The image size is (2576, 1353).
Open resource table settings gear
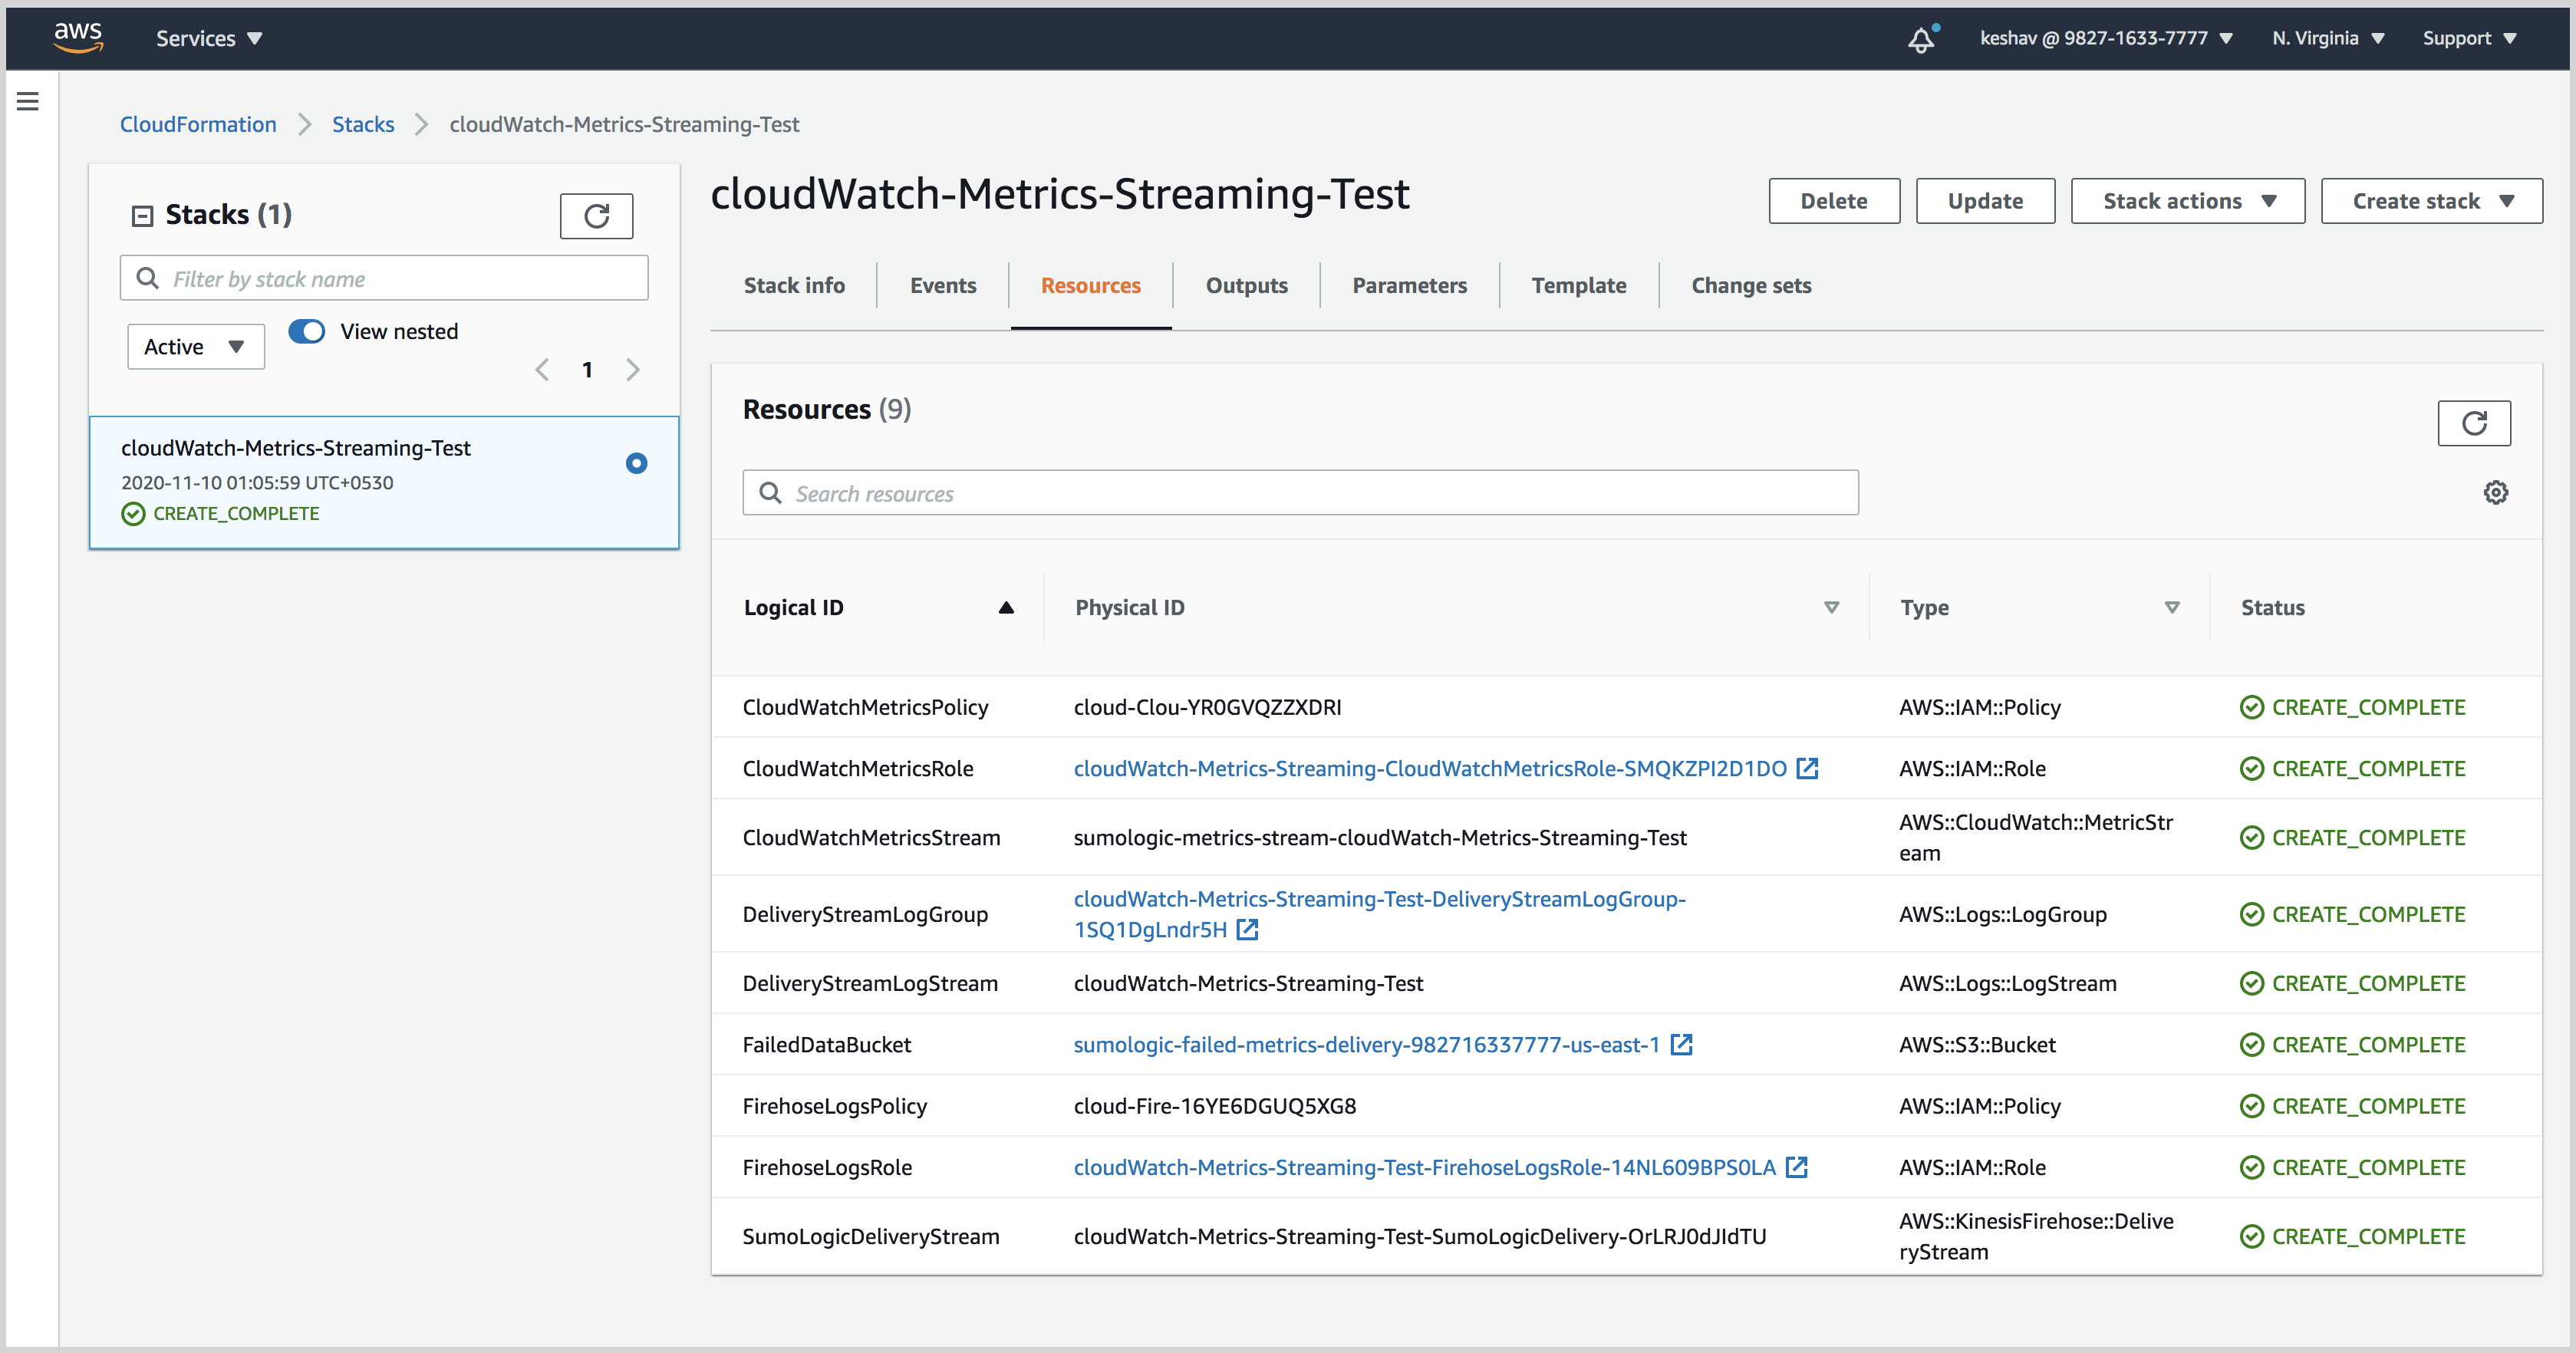[2495, 493]
